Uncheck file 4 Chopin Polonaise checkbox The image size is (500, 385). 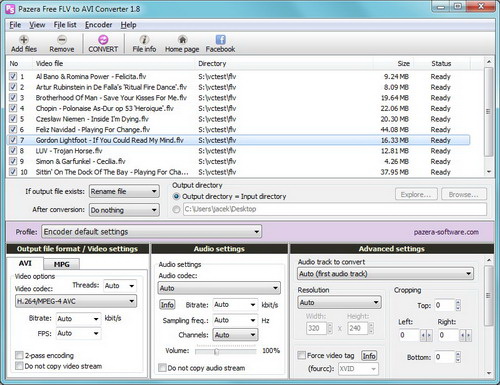click(x=13, y=108)
